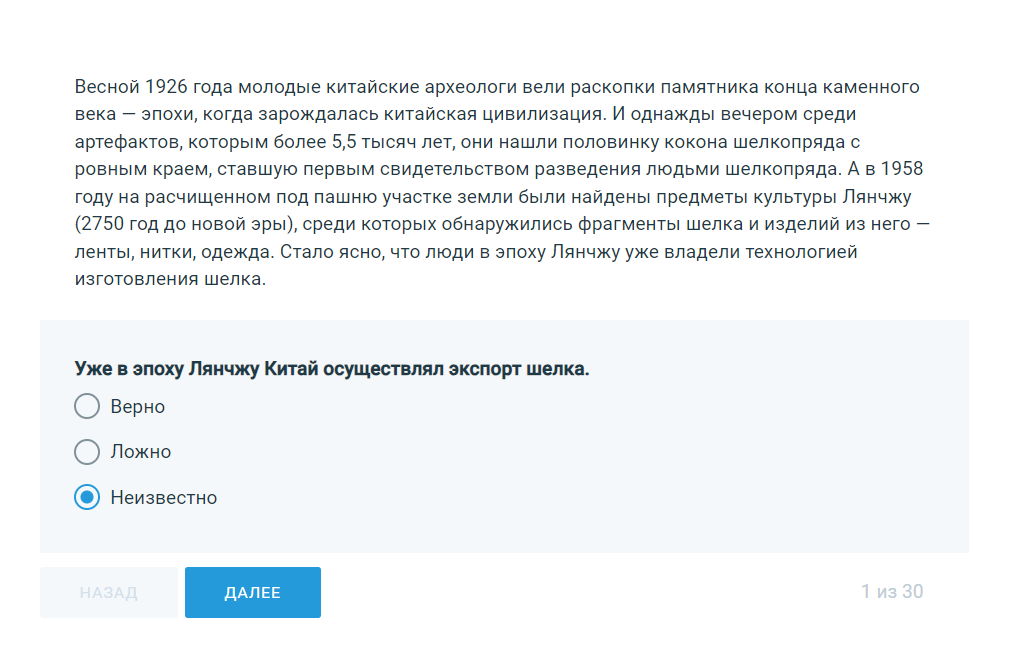Select the "Верно" radio button

(x=87, y=407)
